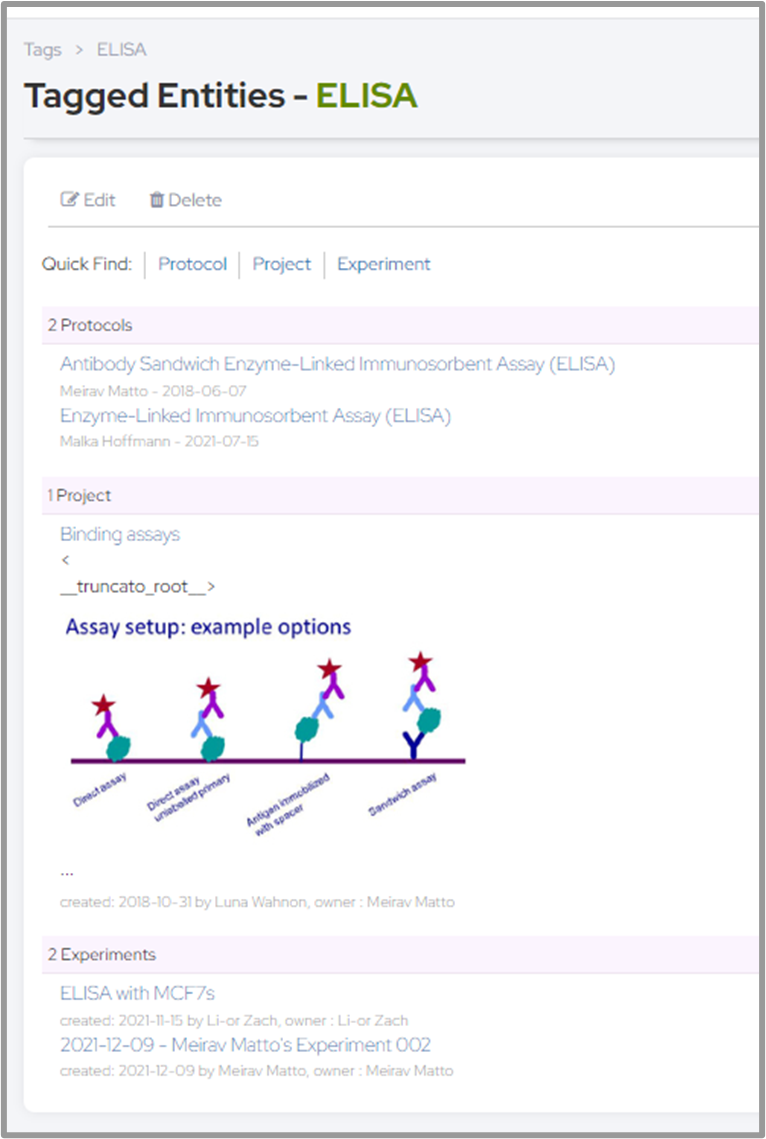Jump to Experiment via Quick Find
766x1139 pixels.
click(x=383, y=264)
